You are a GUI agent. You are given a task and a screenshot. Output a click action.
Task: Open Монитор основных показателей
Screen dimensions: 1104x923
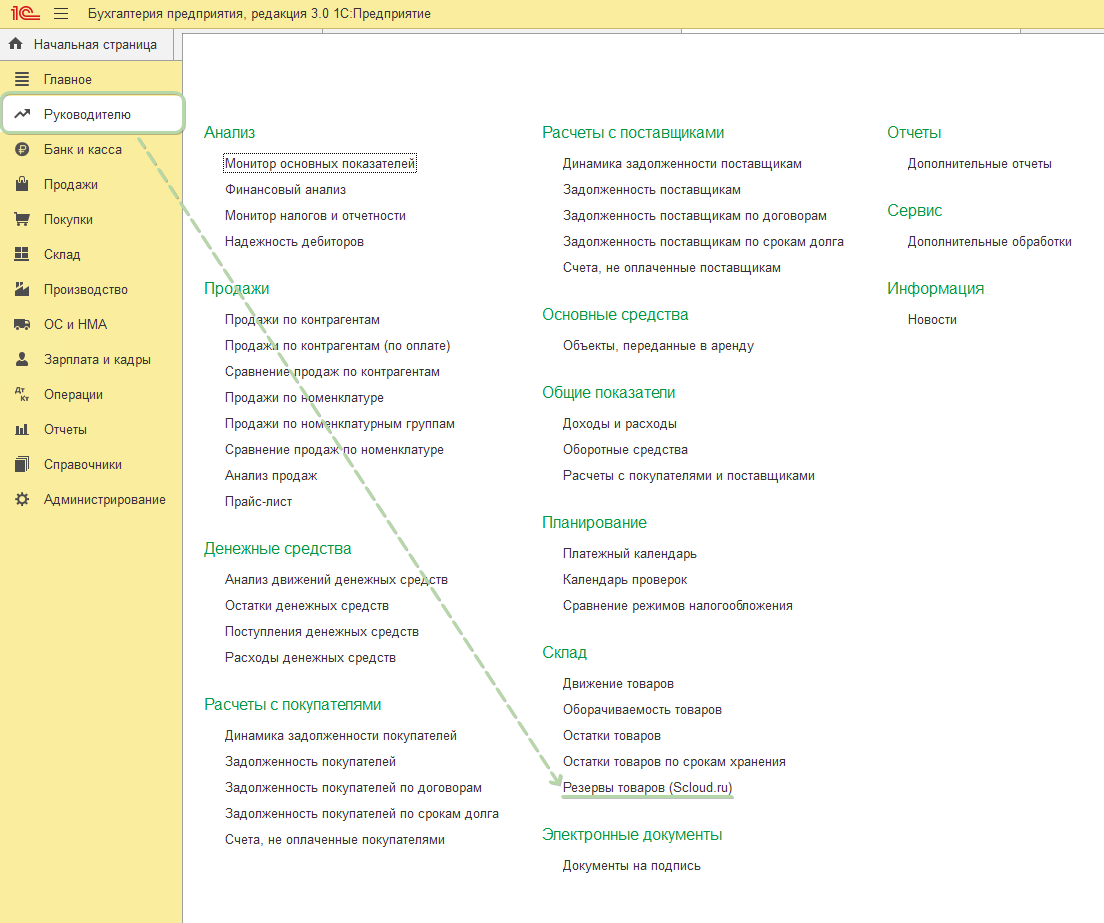point(320,163)
